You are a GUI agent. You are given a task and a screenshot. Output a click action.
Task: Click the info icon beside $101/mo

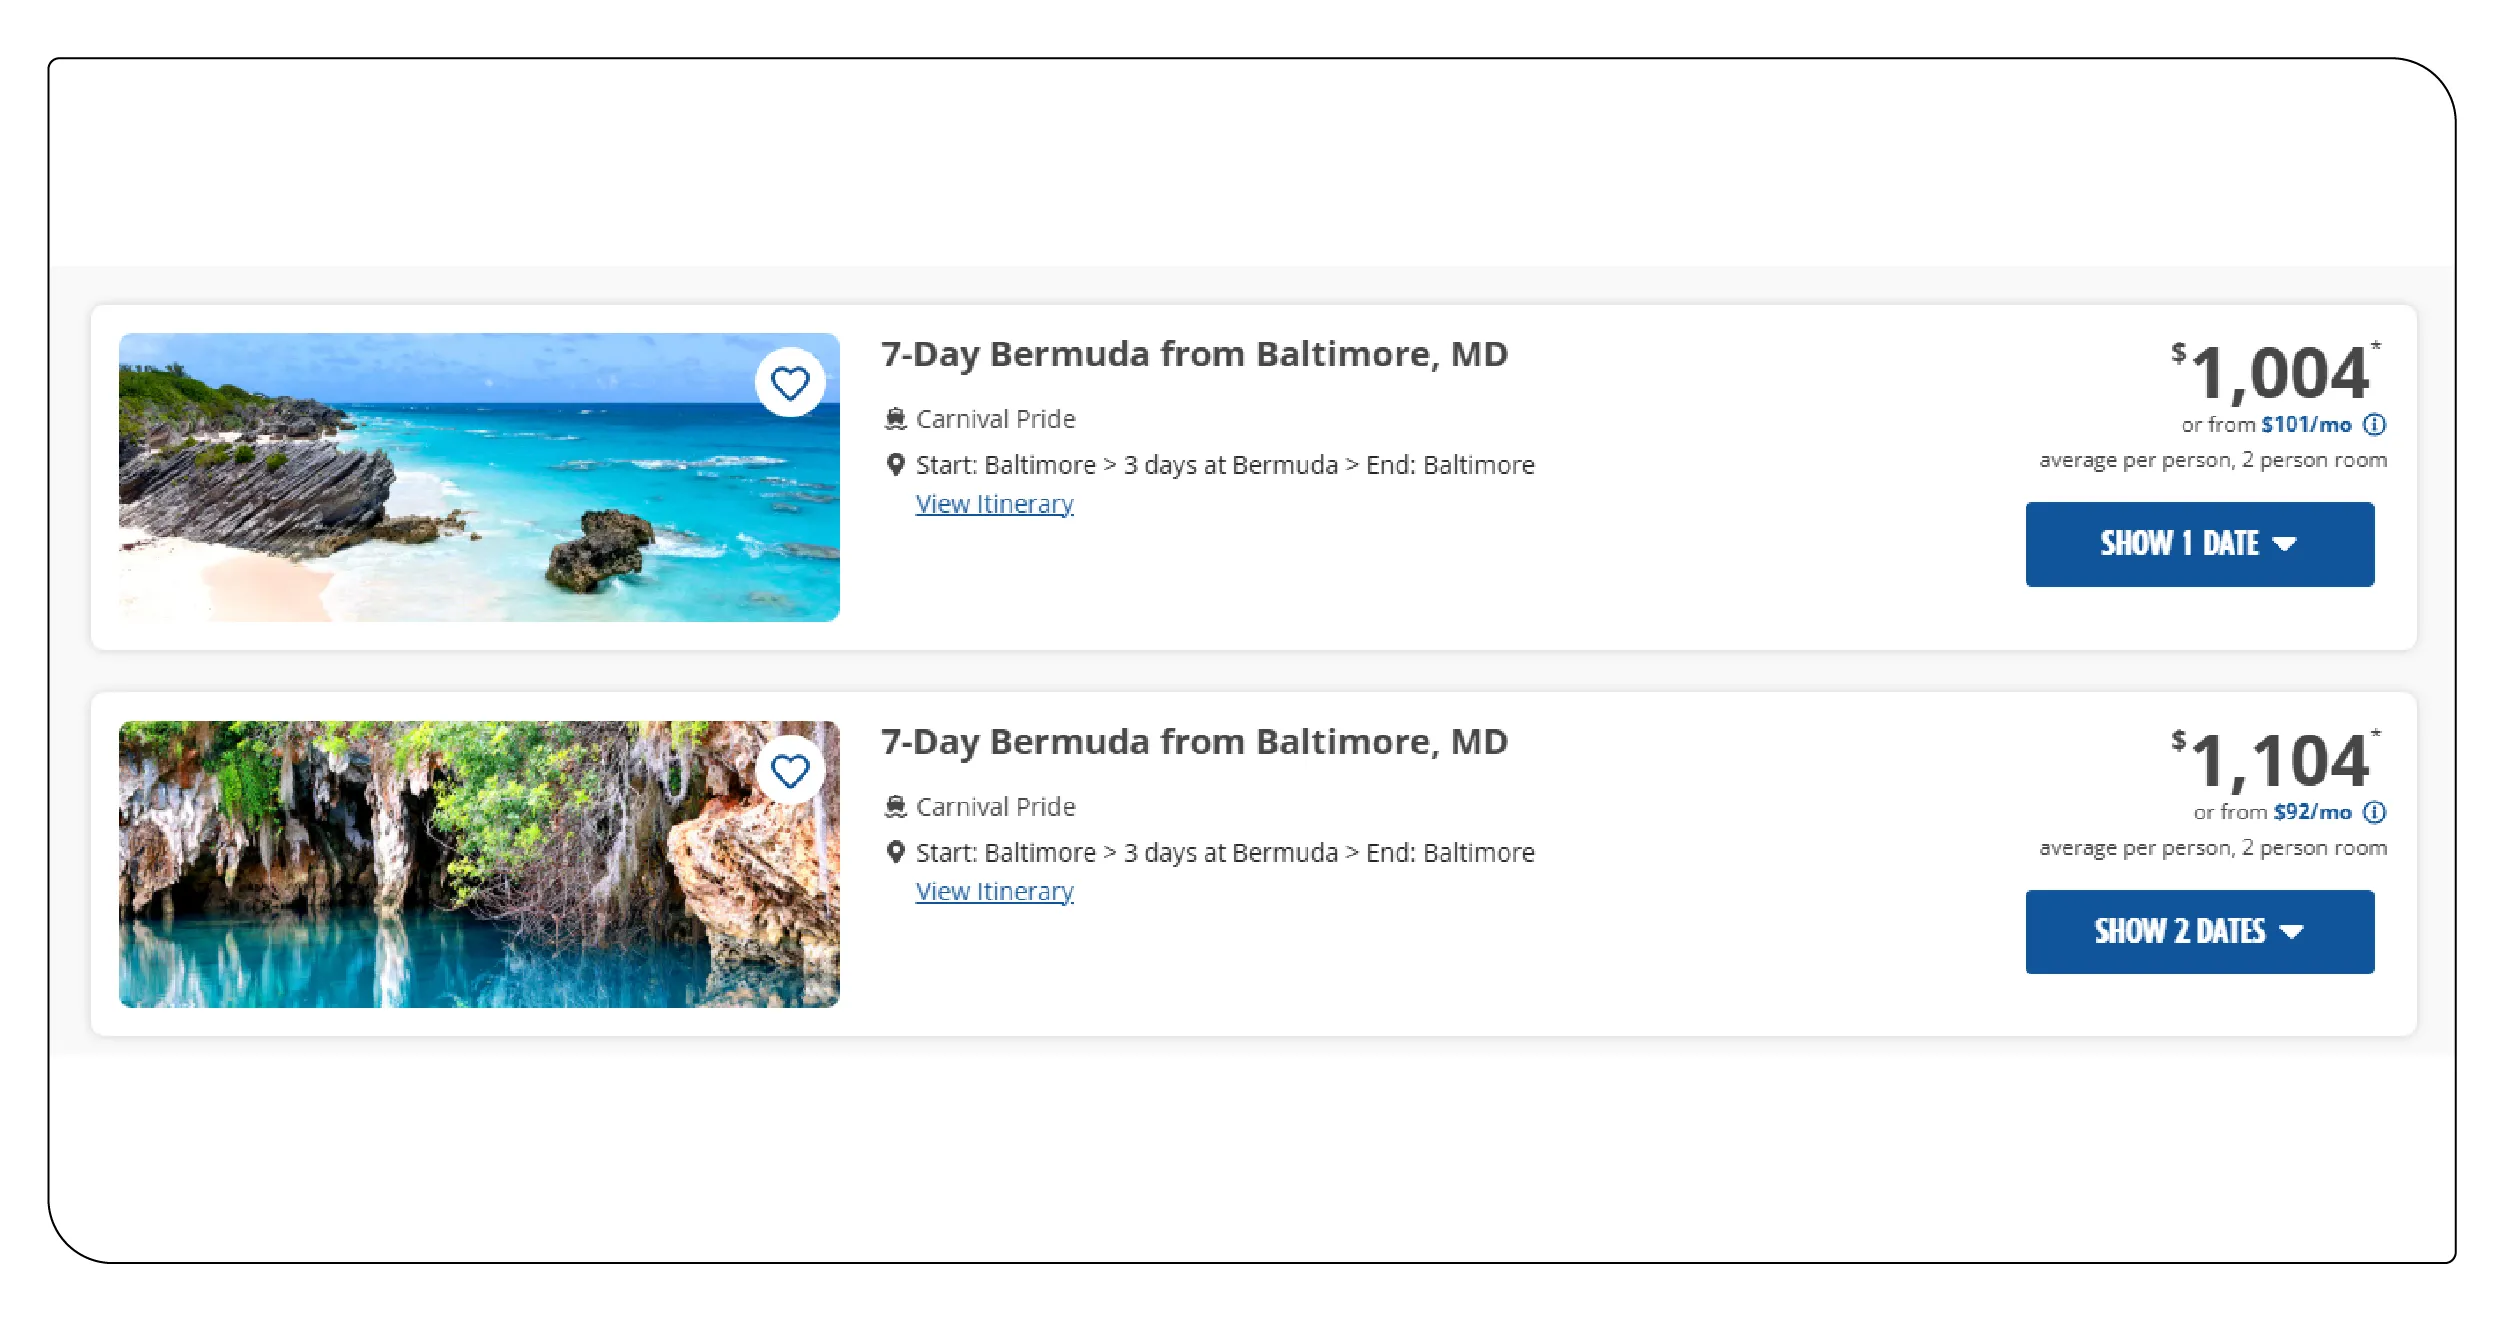(x=2375, y=425)
